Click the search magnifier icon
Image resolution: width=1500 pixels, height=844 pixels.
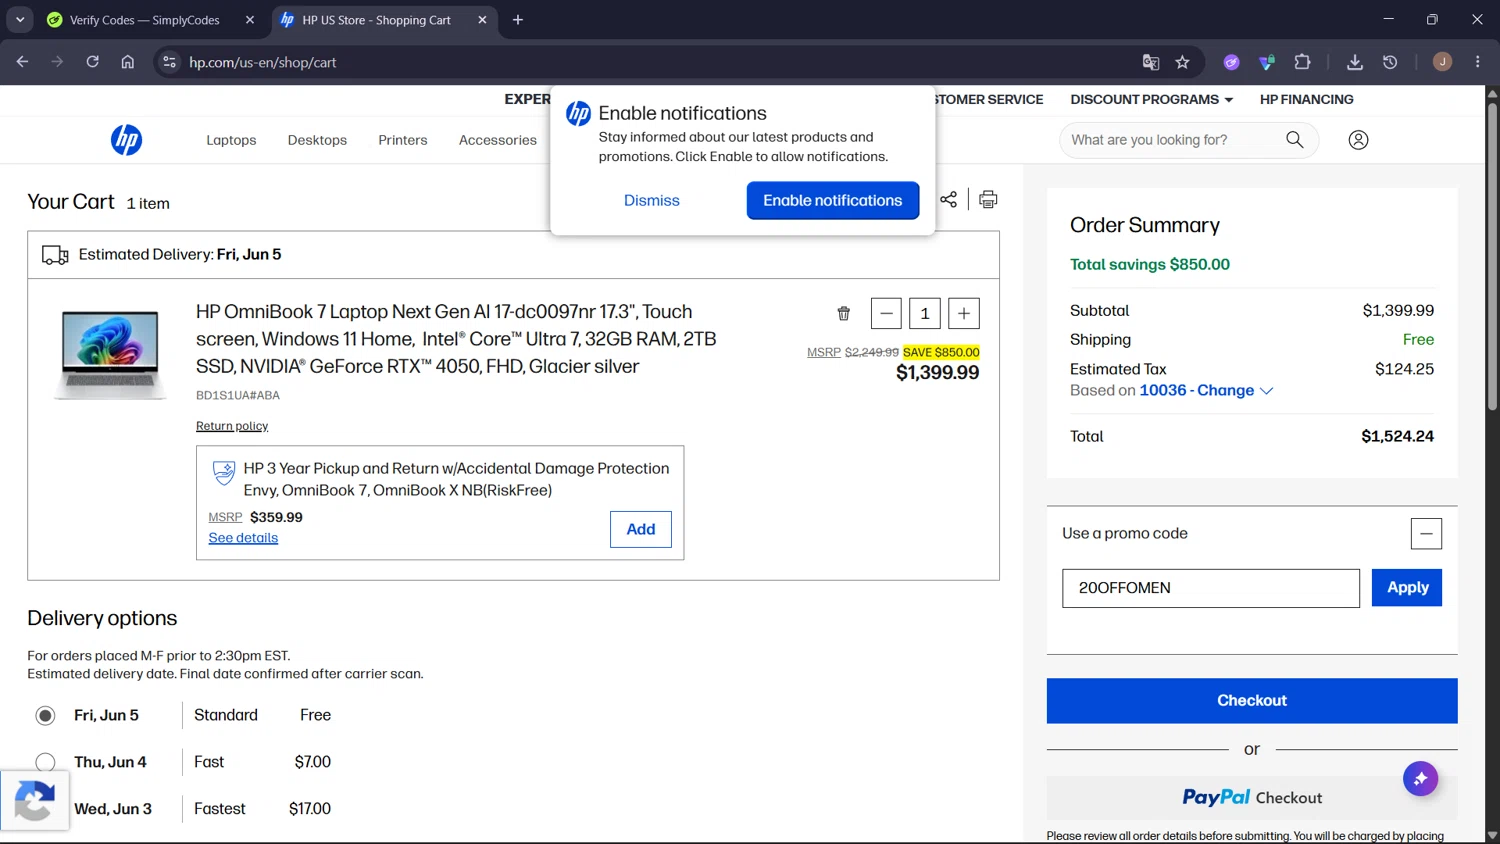[x=1294, y=140]
